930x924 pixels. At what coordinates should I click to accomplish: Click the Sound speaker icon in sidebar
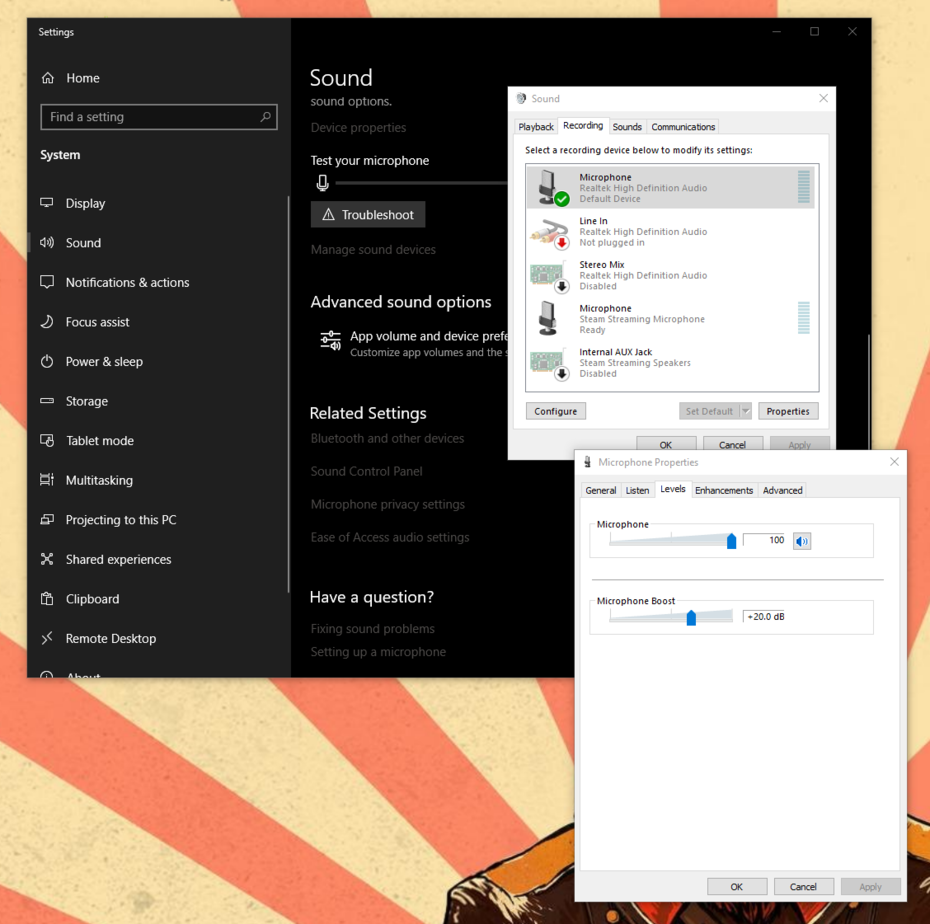(47, 243)
